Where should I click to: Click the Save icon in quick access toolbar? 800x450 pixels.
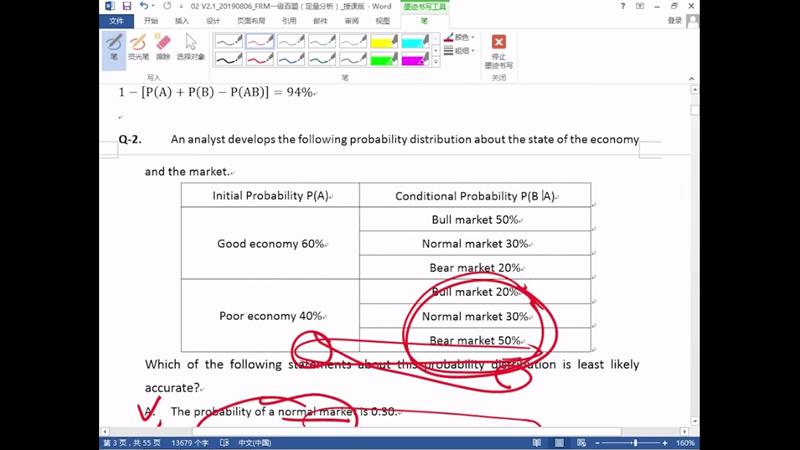pos(127,6)
